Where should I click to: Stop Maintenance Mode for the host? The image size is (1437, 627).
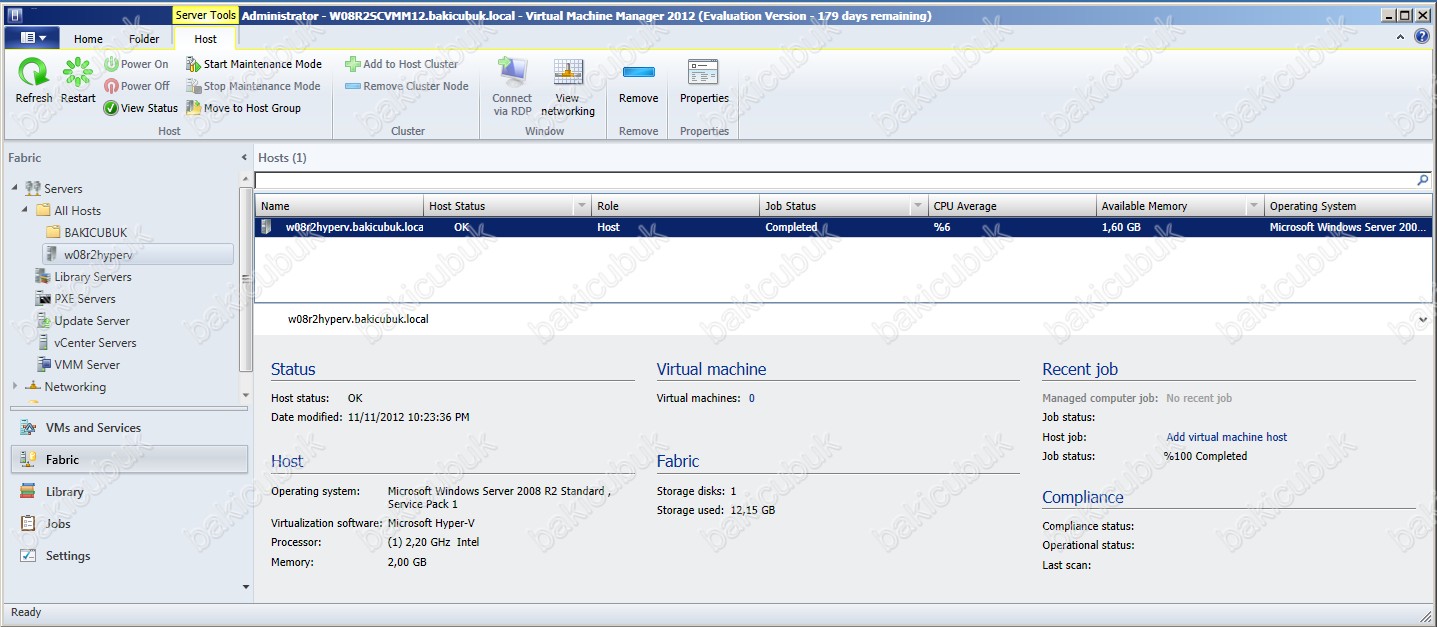coord(254,86)
